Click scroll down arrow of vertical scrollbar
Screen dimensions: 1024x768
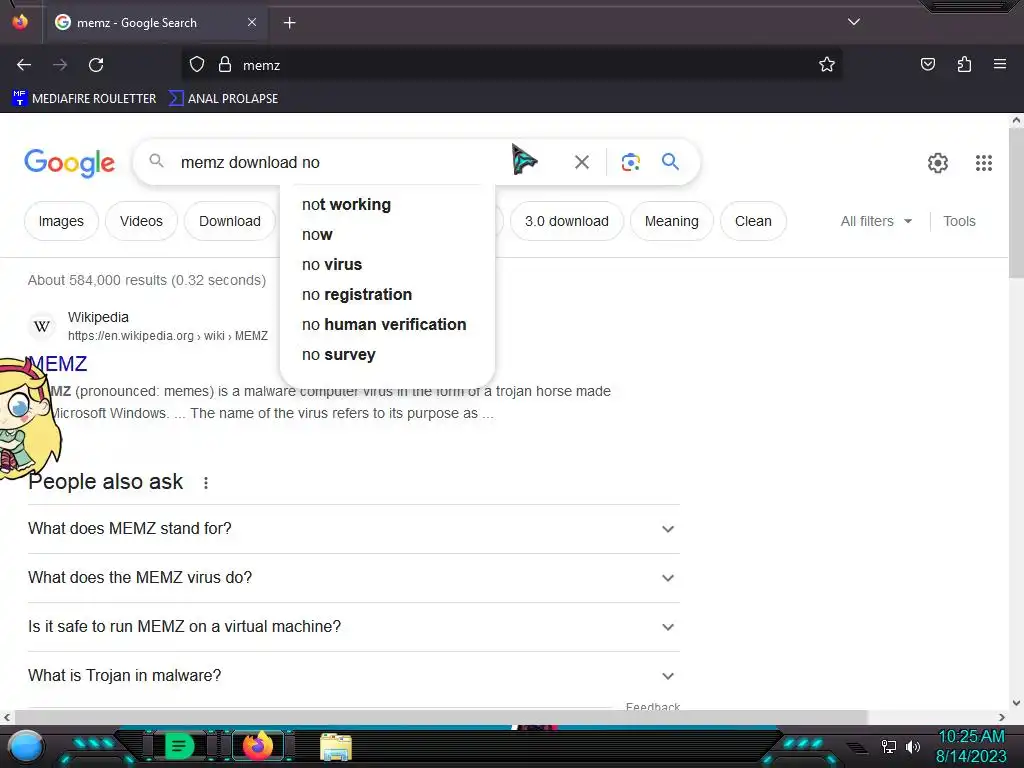coord(1016,703)
